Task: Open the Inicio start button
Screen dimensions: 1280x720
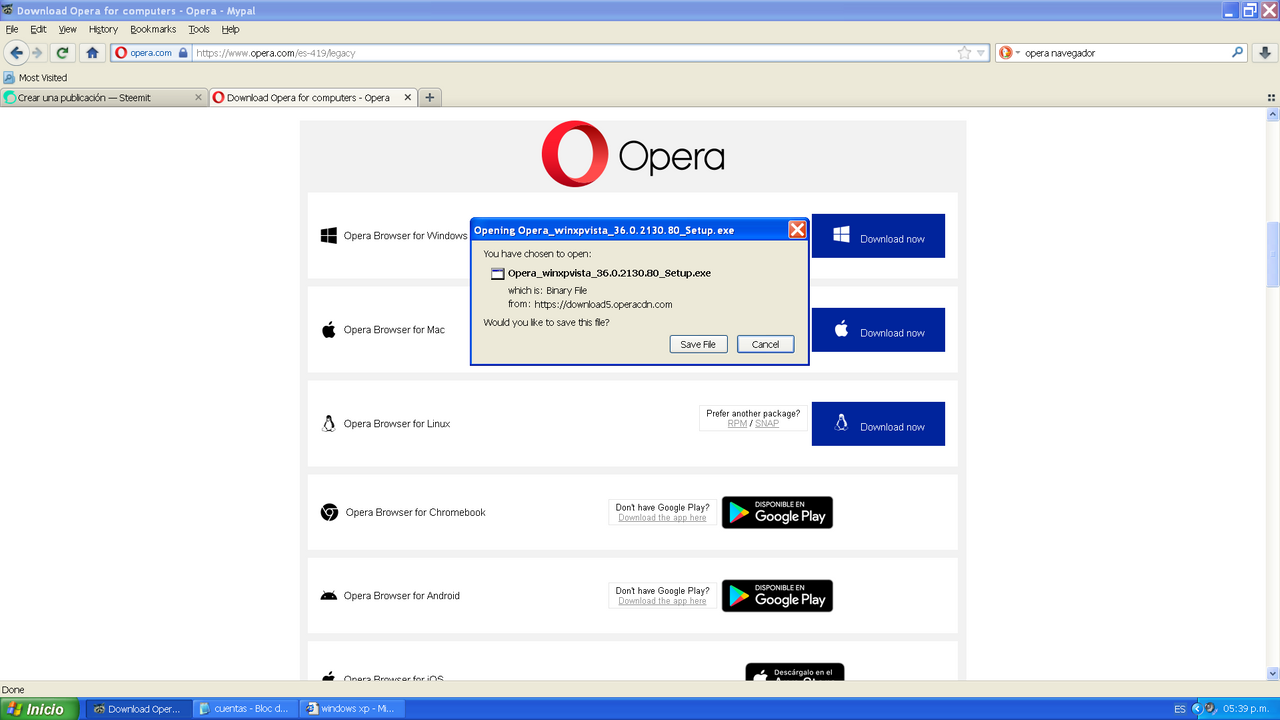Action: point(38,709)
